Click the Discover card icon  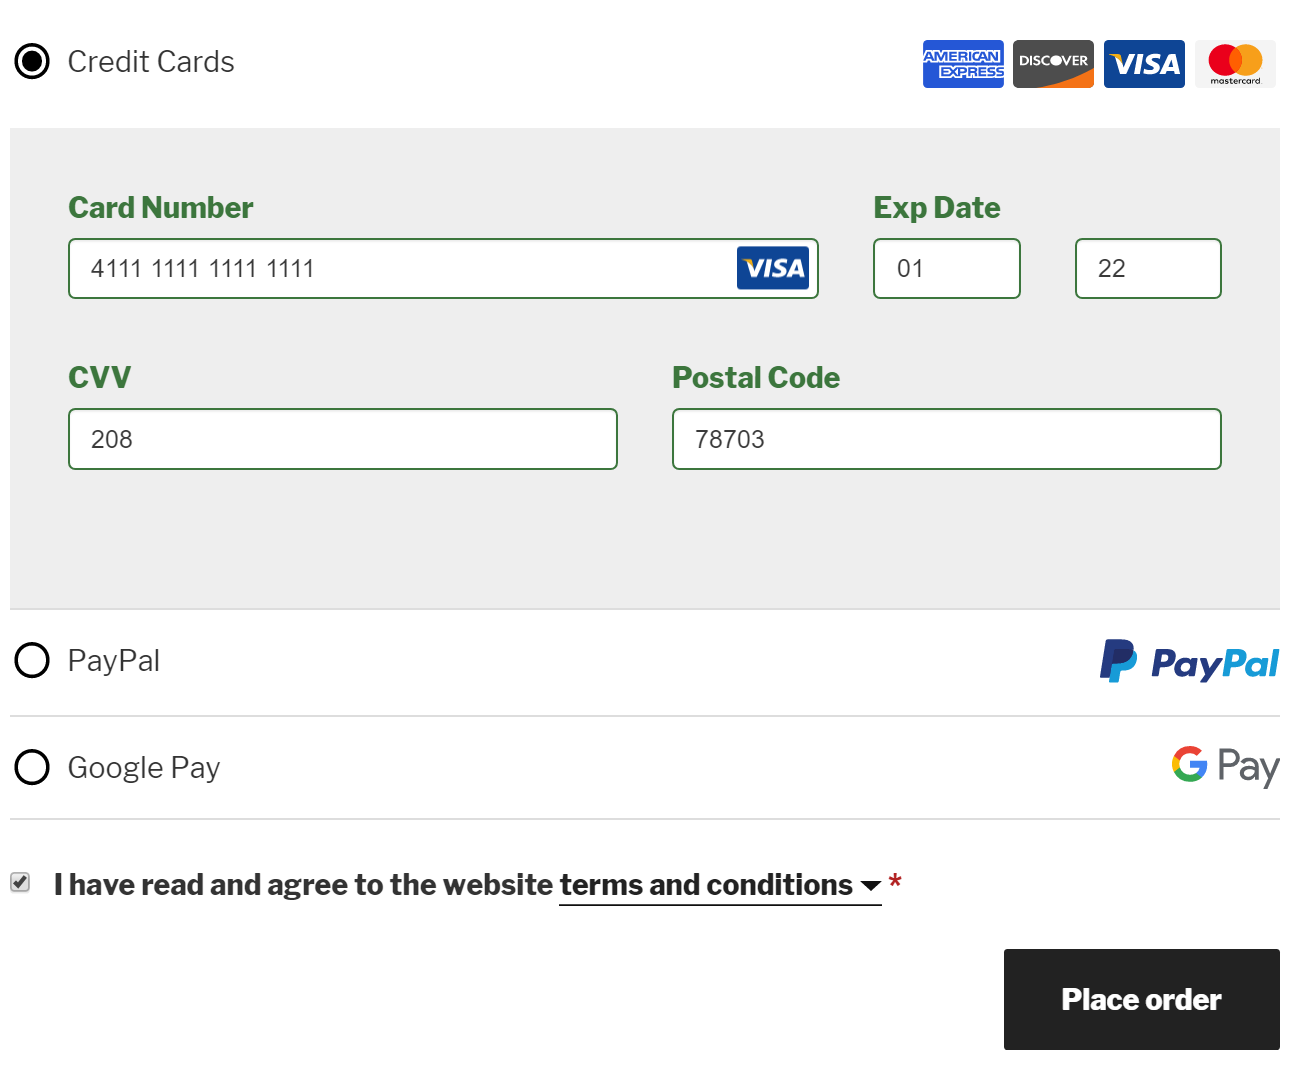pos(1053,64)
